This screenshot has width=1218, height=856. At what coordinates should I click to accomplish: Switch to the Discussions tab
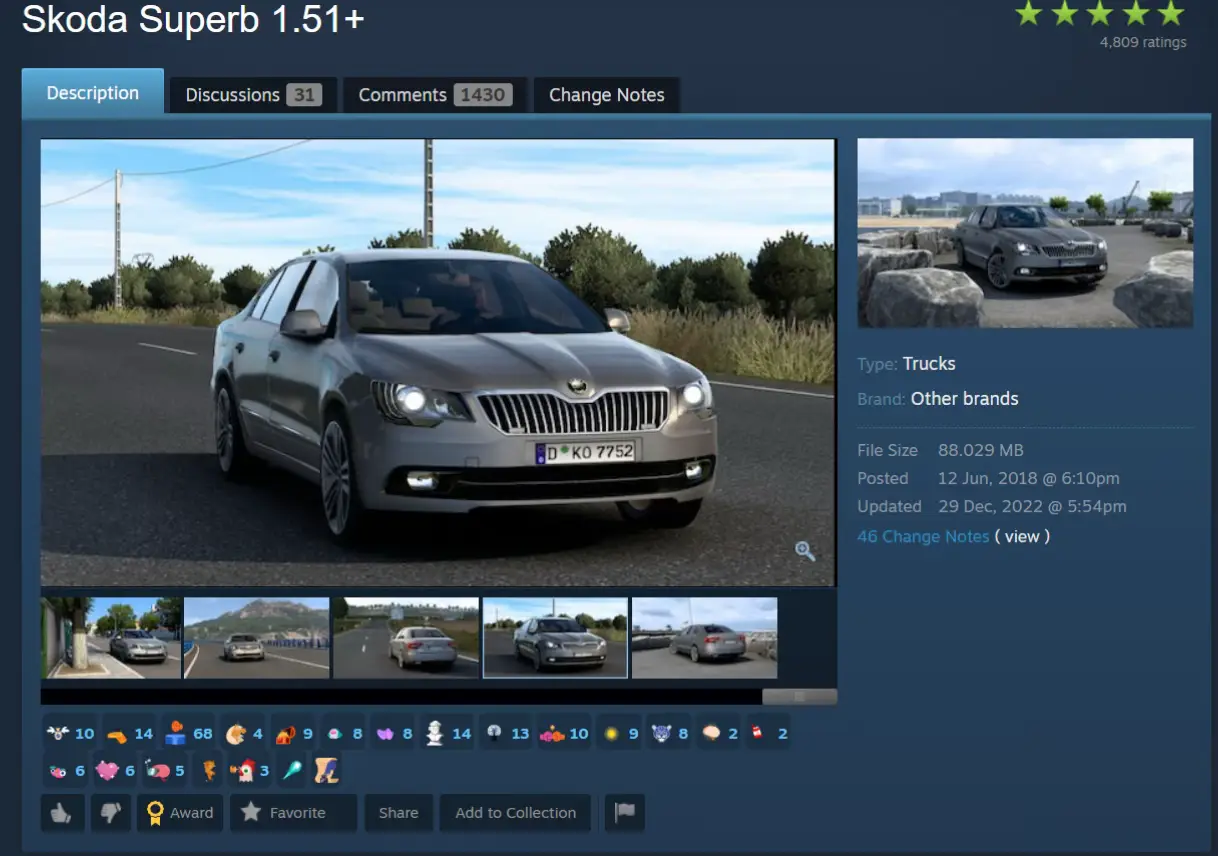(253, 95)
